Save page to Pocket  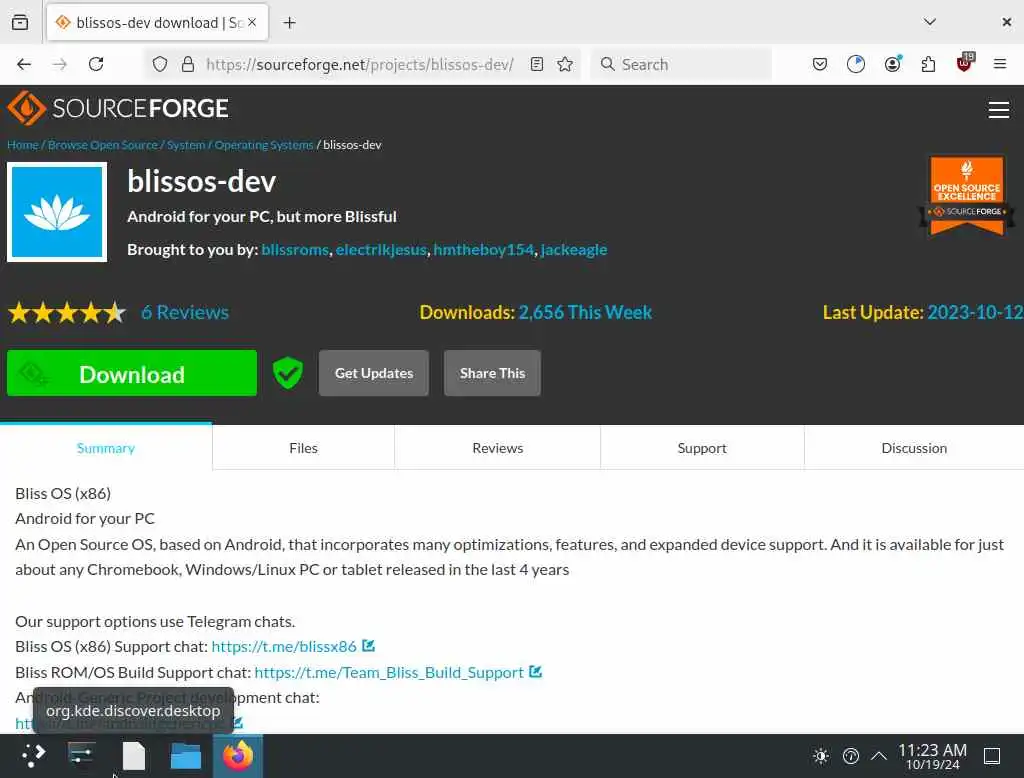point(820,64)
